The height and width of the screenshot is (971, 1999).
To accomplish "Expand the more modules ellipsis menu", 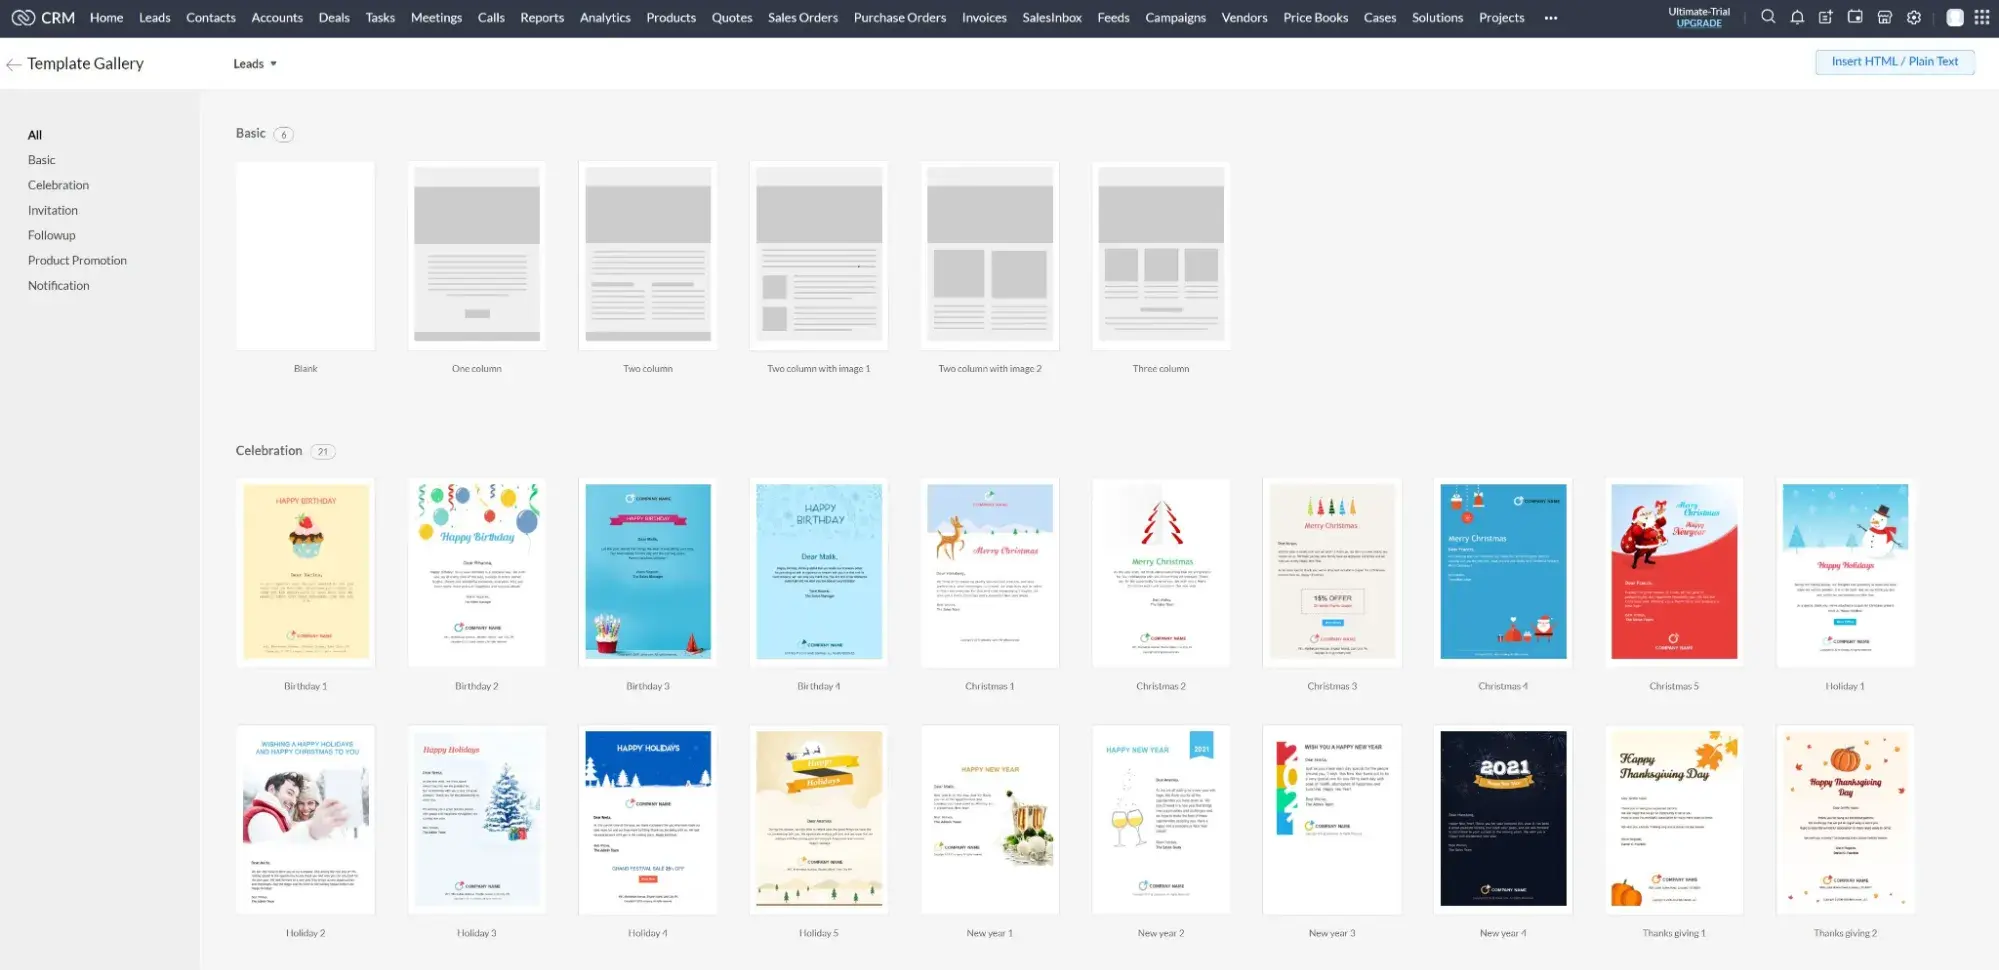I will (x=1551, y=17).
